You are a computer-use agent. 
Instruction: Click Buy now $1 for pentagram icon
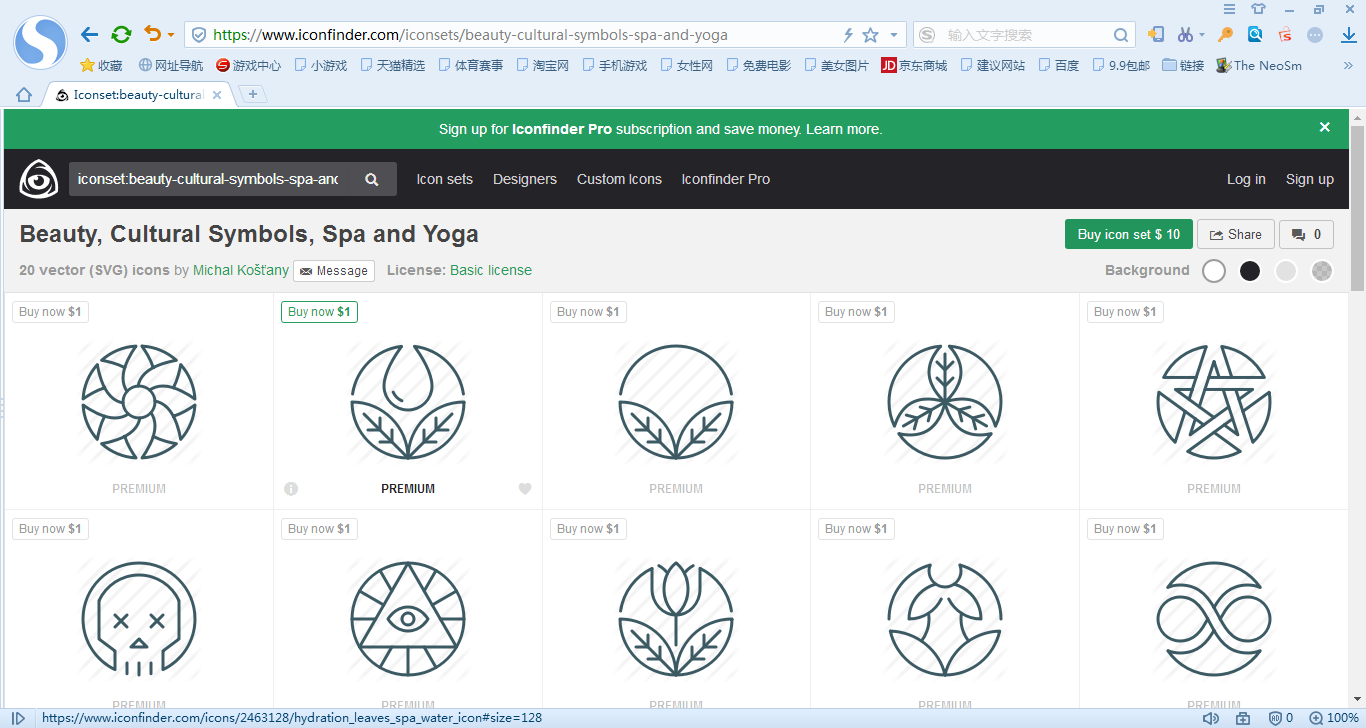(1125, 312)
